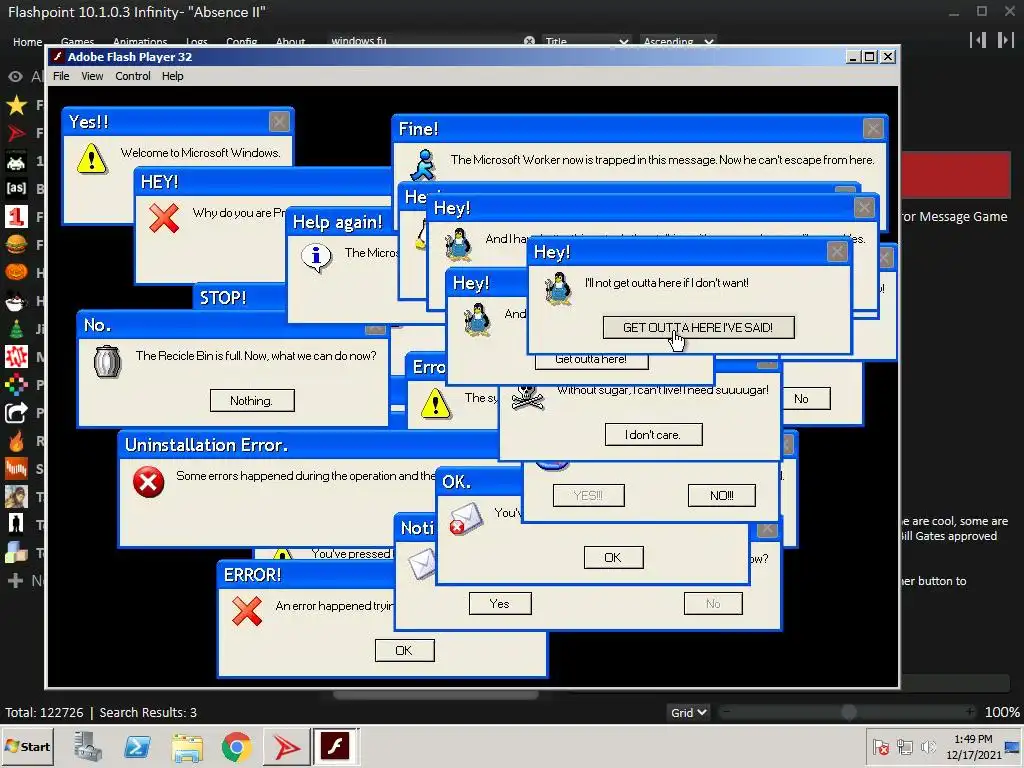This screenshot has width=1024, height=768.
Task: Open PowerShell from the taskbar
Action: [138, 747]
